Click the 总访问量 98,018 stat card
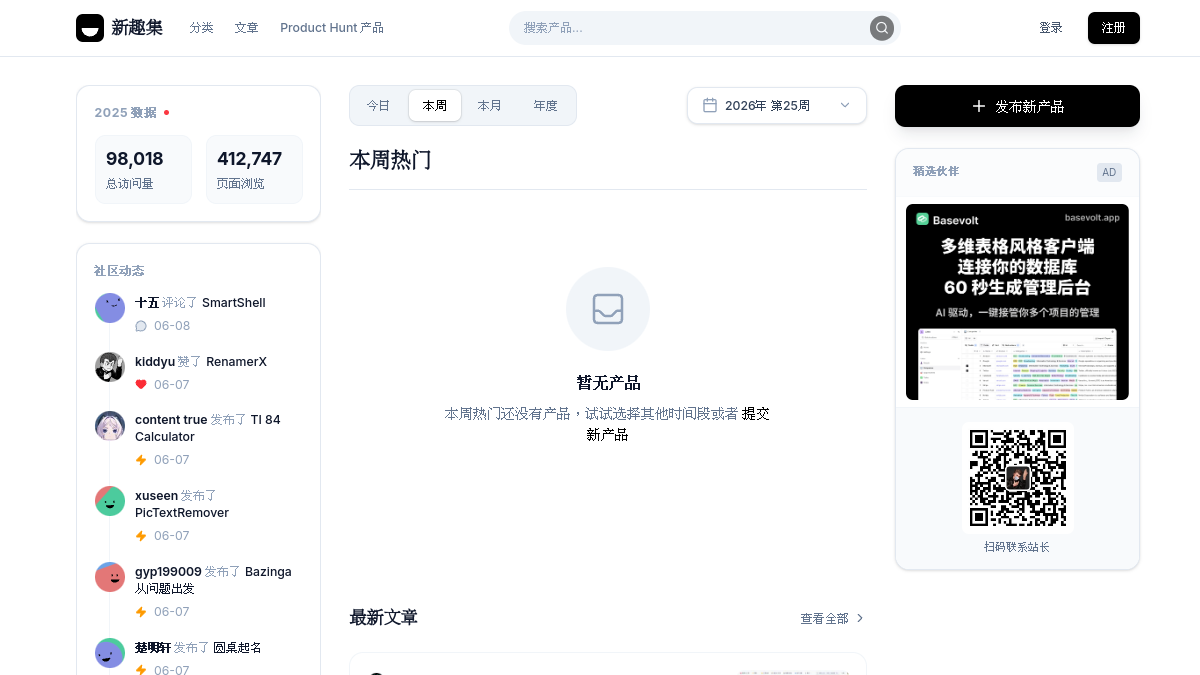Screen dimensions: 1200x675 point(143,169)
